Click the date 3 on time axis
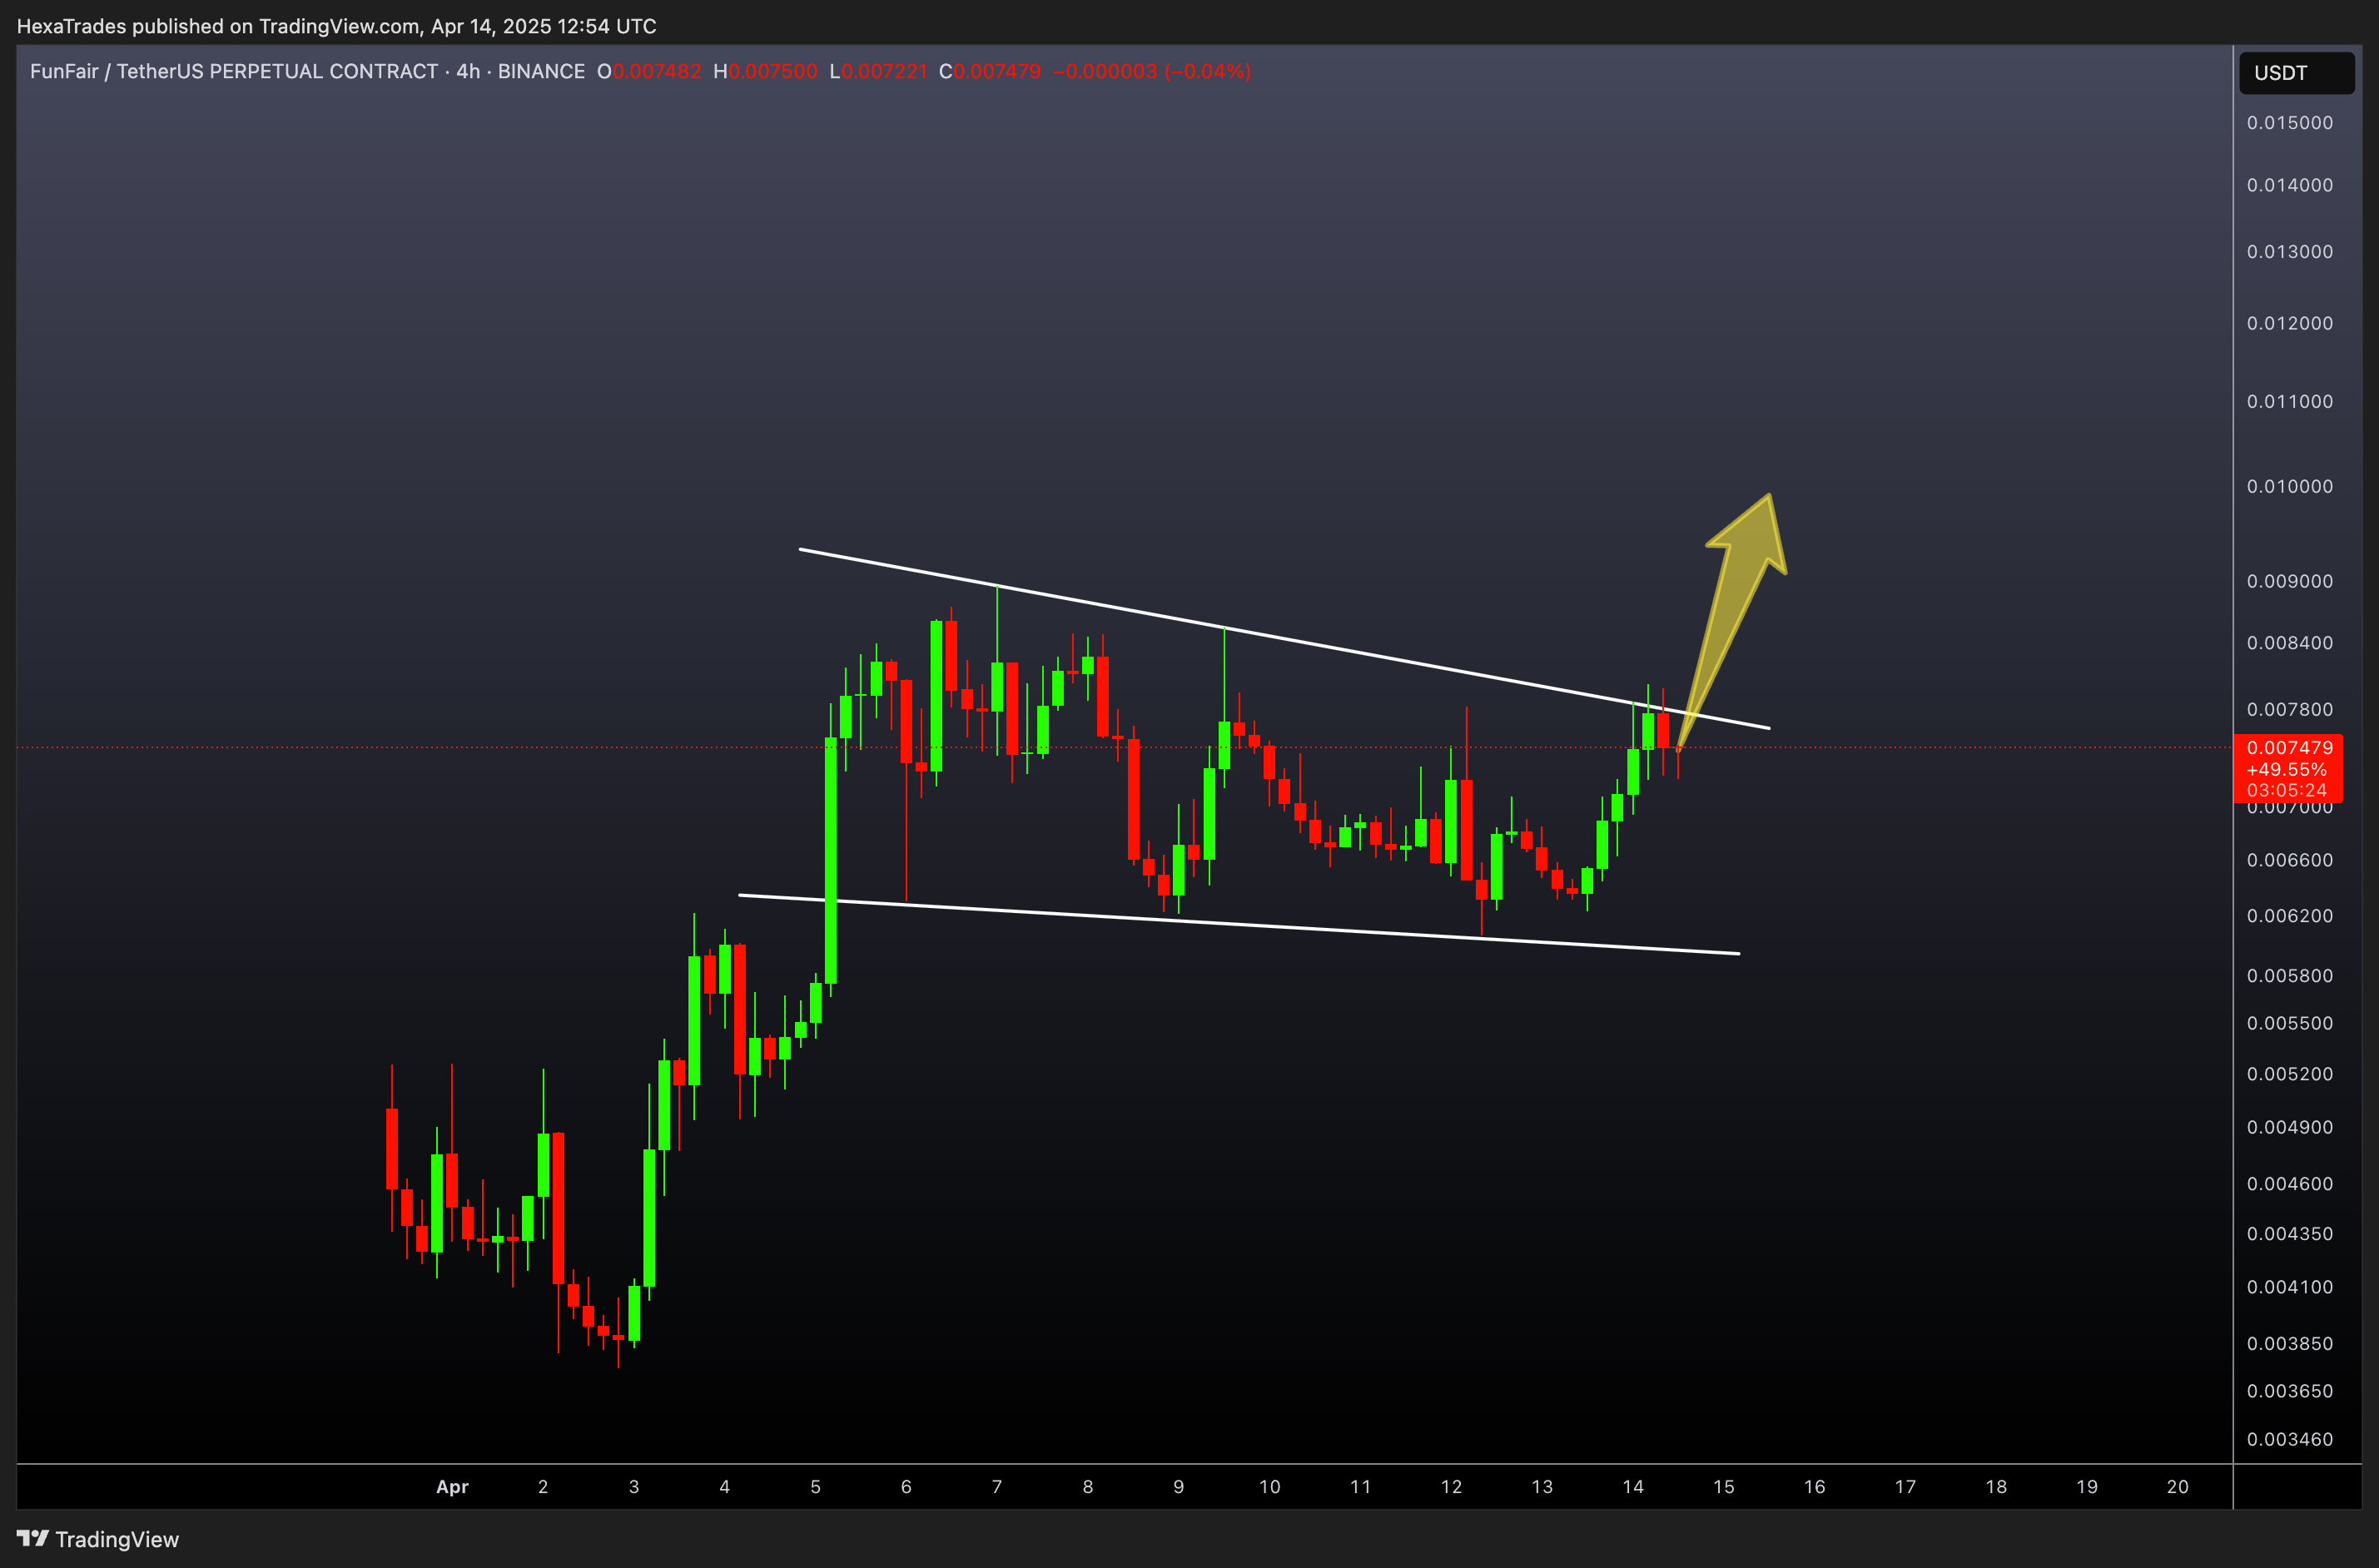Screen dimensions: 2379x1568 click(634, 1487)
